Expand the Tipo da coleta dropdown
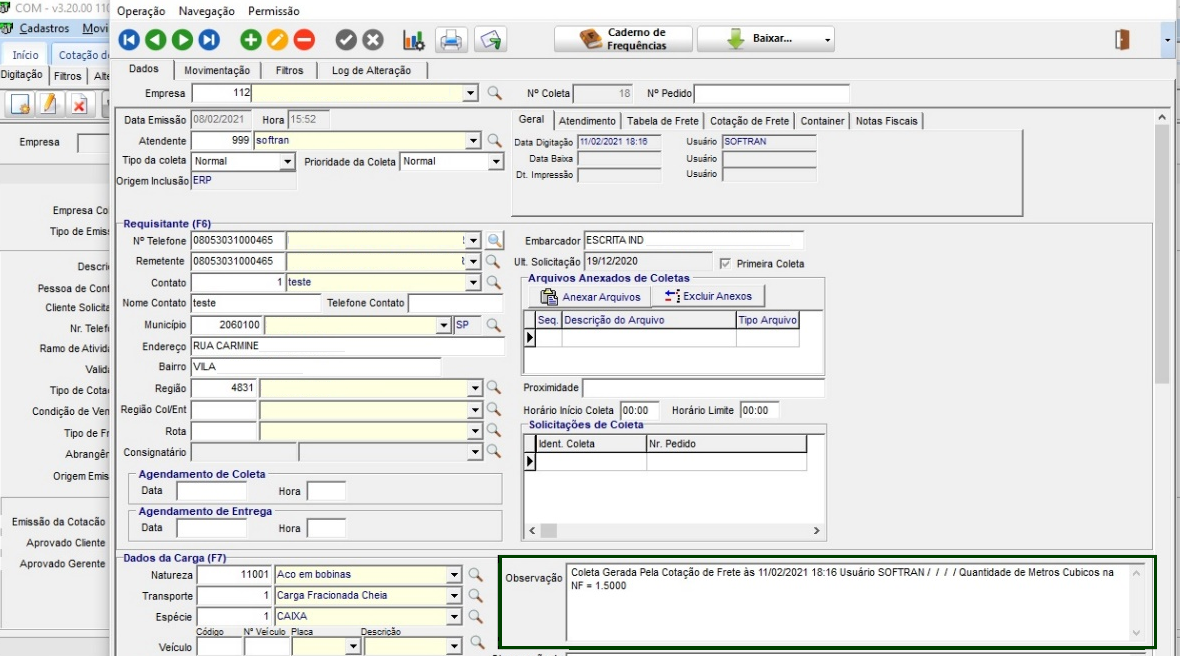The width and height of the screenshot is (1180, 656). [x=288, y=162]
